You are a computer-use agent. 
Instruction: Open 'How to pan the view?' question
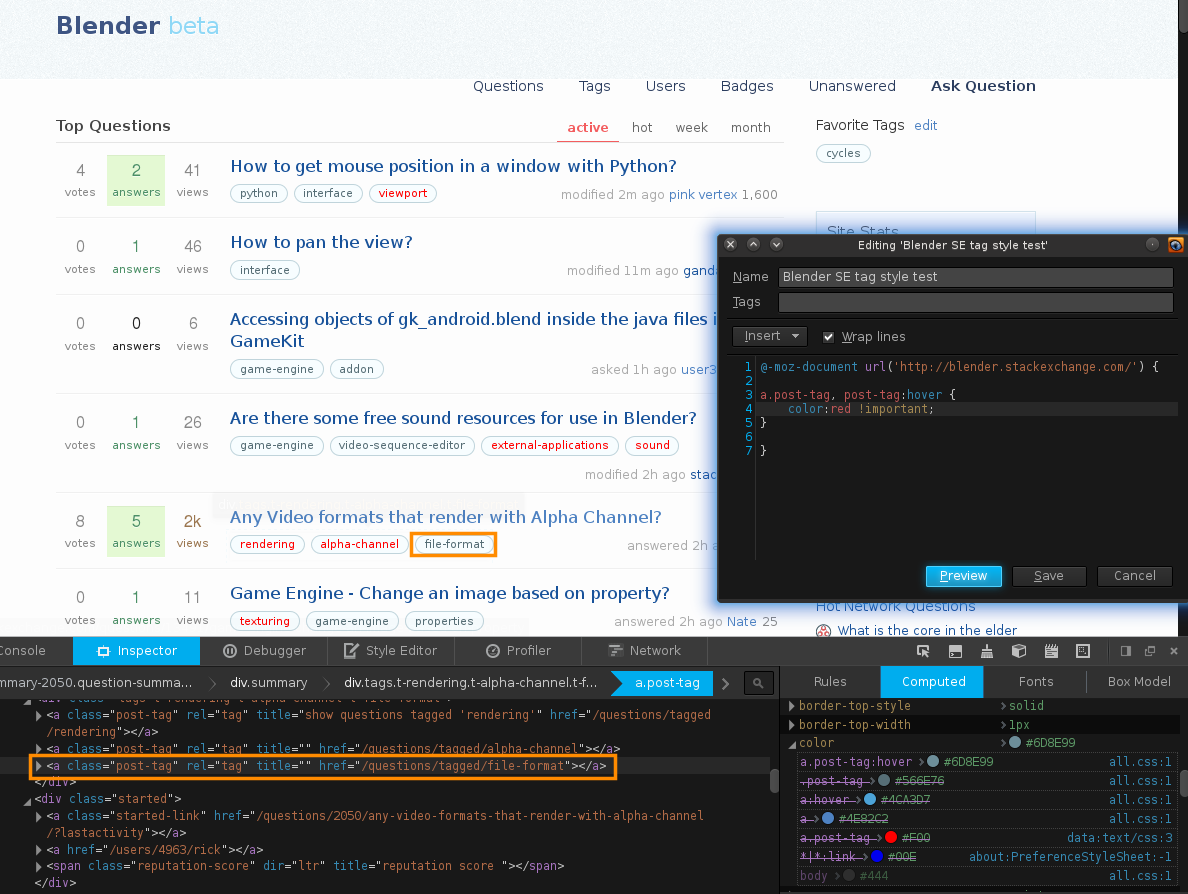(x=321, y=242)
